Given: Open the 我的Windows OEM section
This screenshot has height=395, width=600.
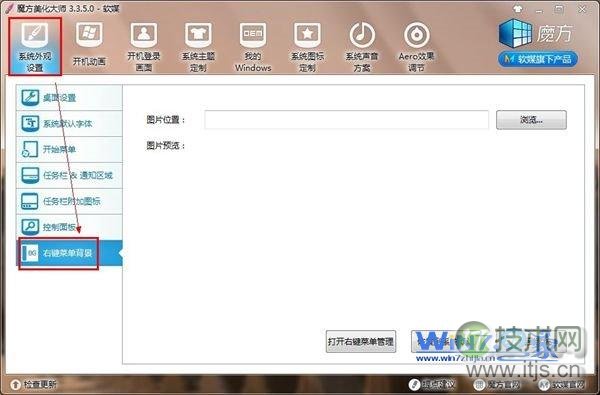Looking at the screenshot, I should (x=253, y=47).
